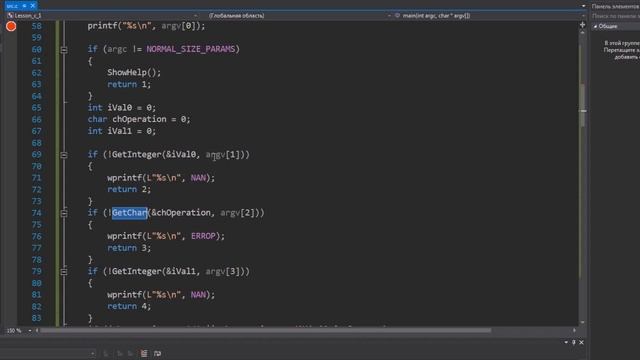
Task: Click the toolbox search field
Action: tap(616, 16)
